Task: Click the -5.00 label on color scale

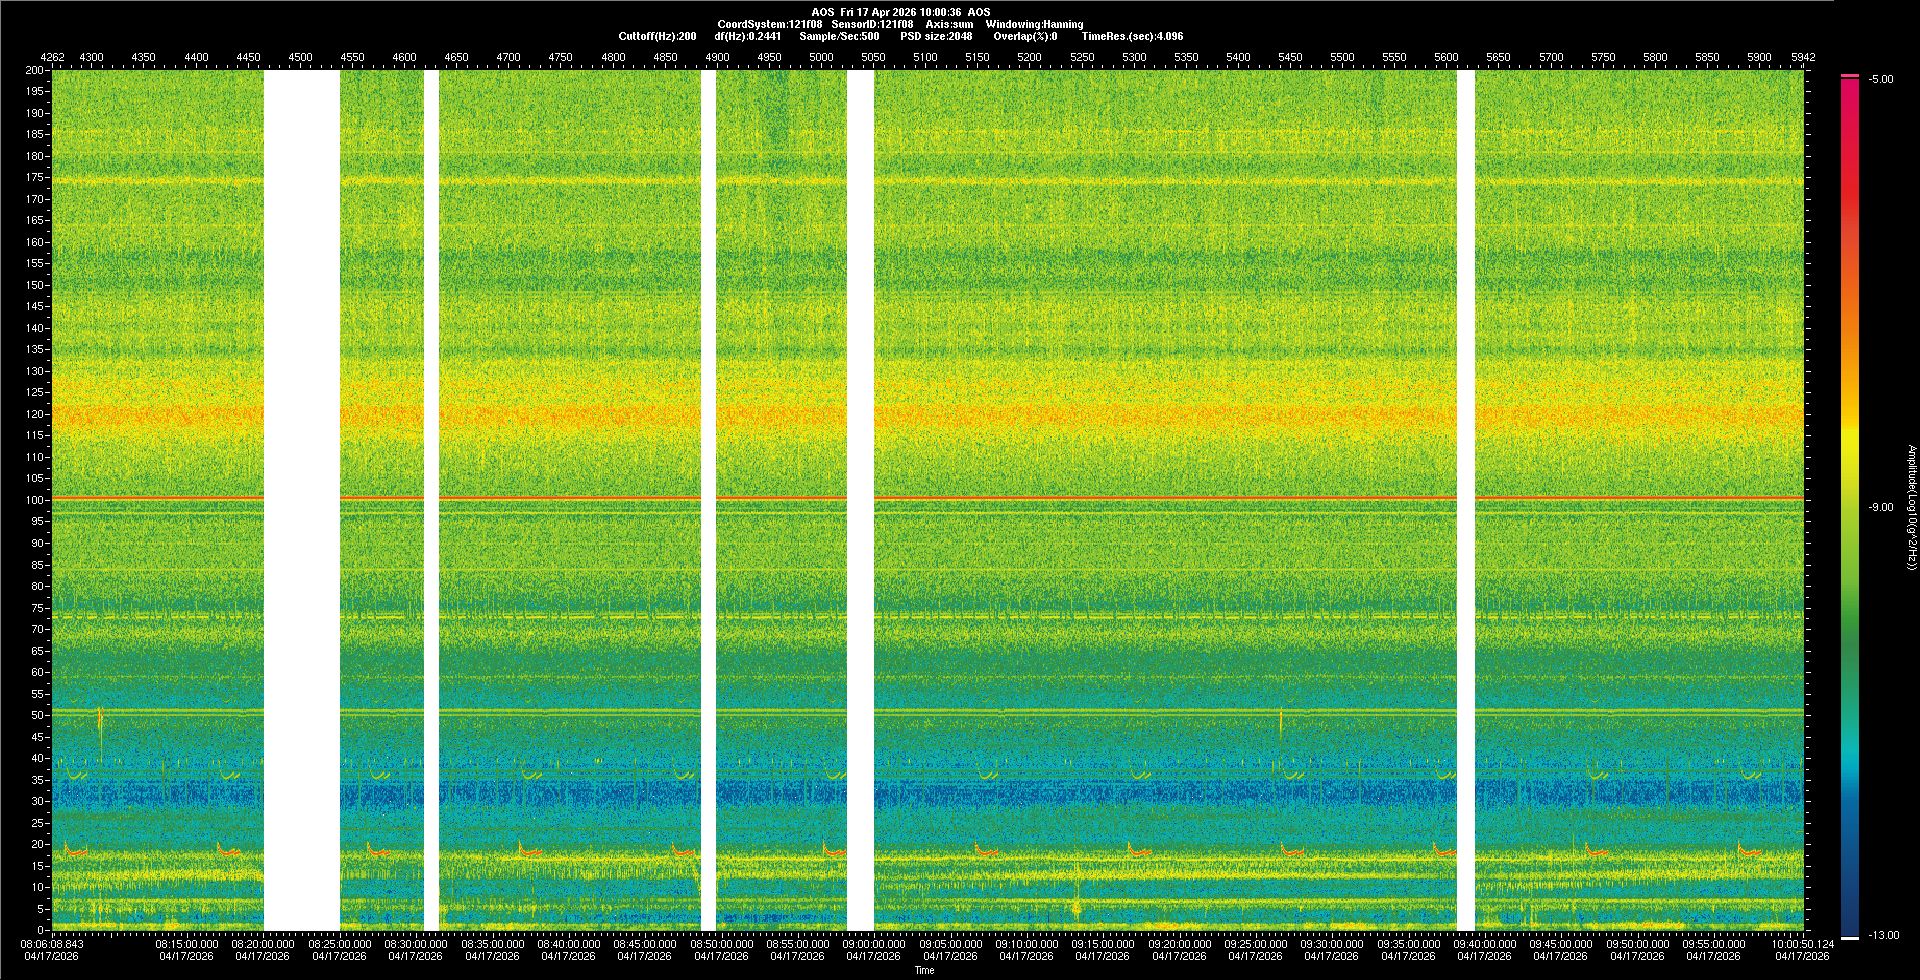Action: point(1881,79)
